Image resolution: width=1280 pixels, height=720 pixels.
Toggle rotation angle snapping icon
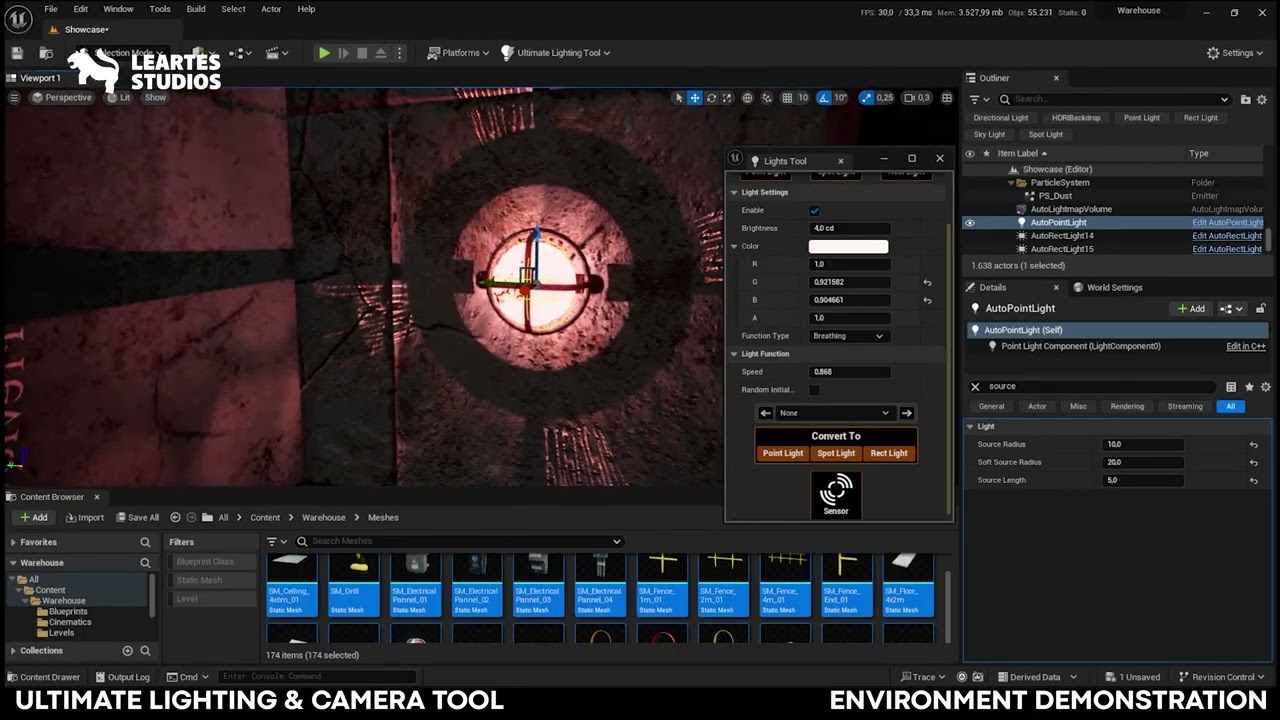[824, 98]
